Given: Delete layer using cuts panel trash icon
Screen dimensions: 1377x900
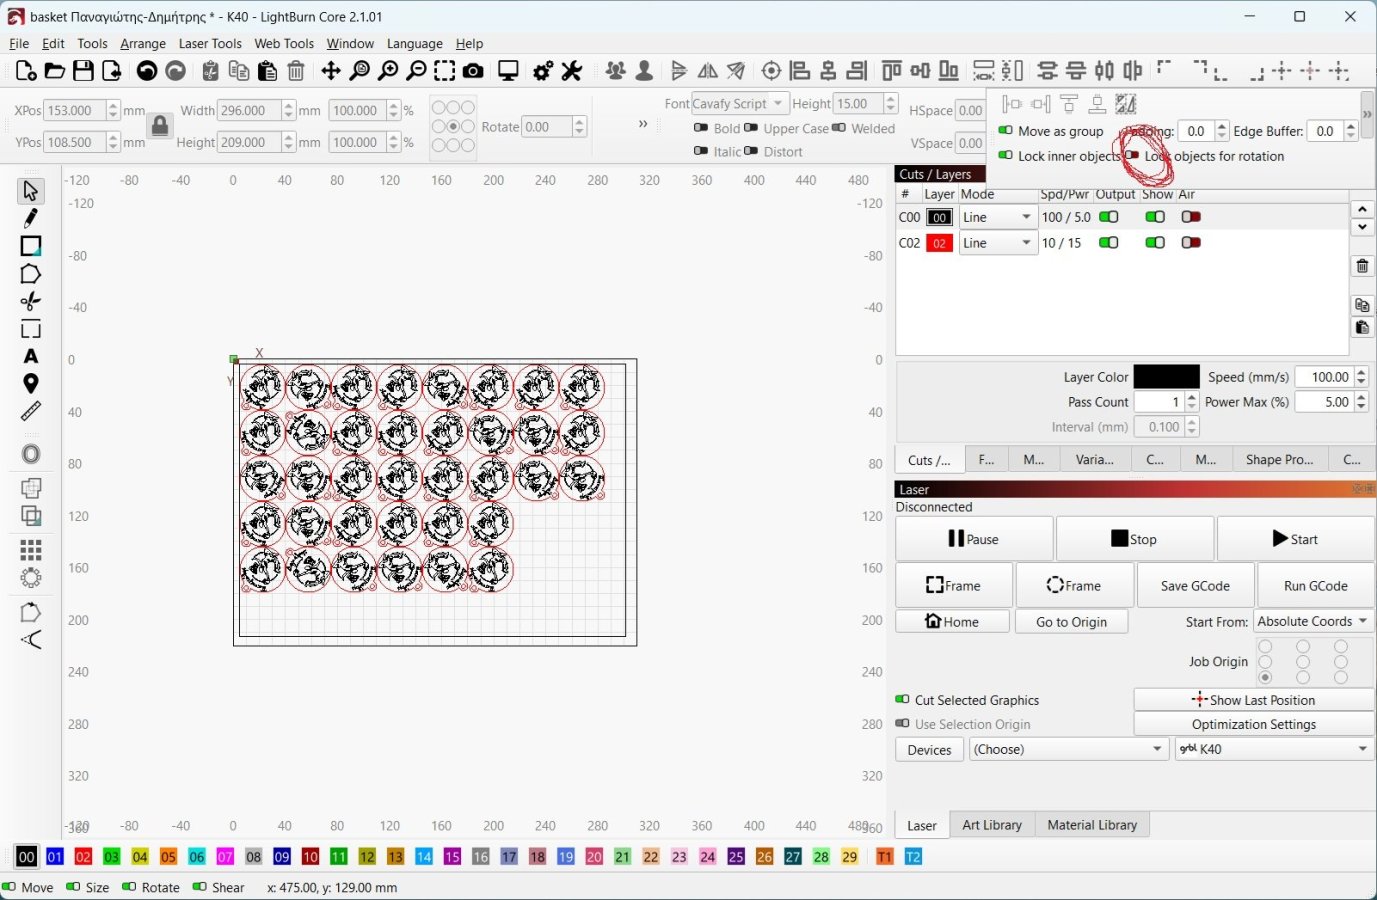Looking at the screenshot, I should tap(1362, 266).
